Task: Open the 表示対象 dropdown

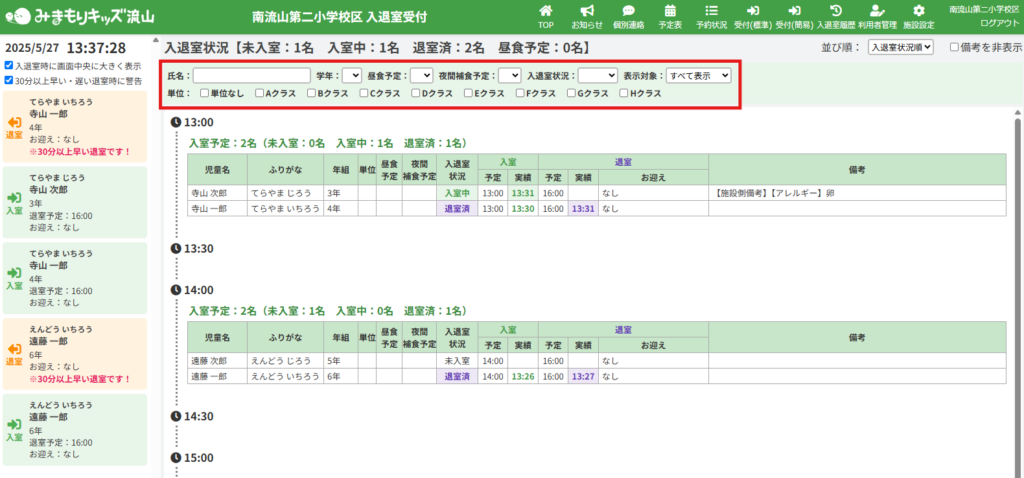Action: pyautogui.click(x=699, y=75)
